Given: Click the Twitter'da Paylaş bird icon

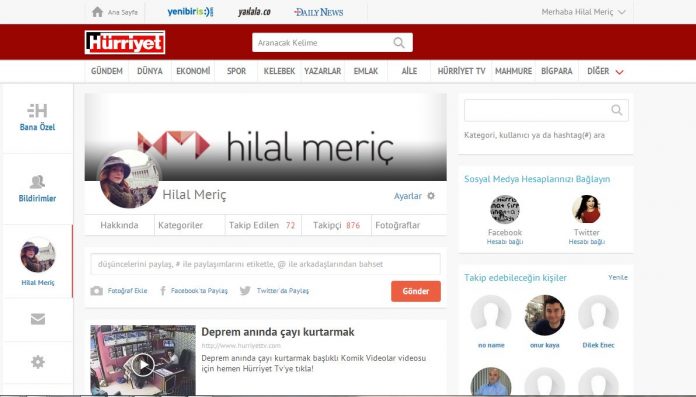Looking at the screenshot, I should coord(245,291).
